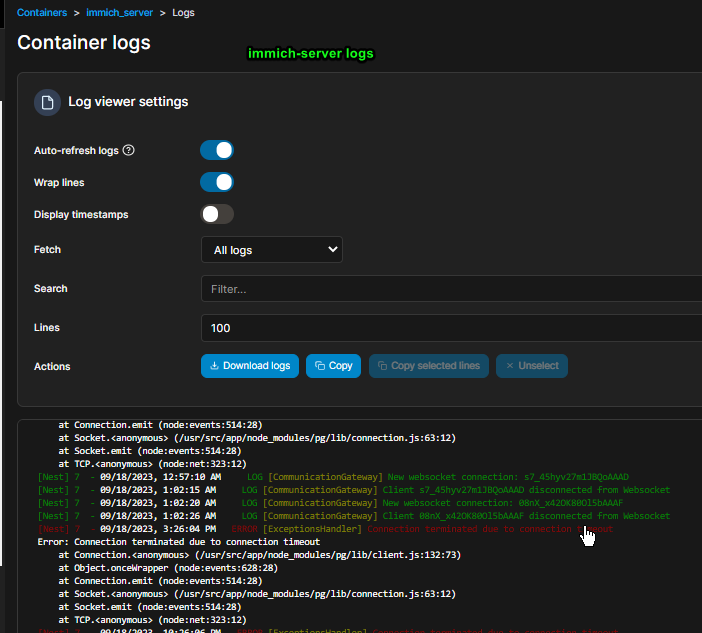The height and width of the screenshot is (633, 702).
Task: Open the immich_server breadcrumb link
Action: [x=119, y=13]
